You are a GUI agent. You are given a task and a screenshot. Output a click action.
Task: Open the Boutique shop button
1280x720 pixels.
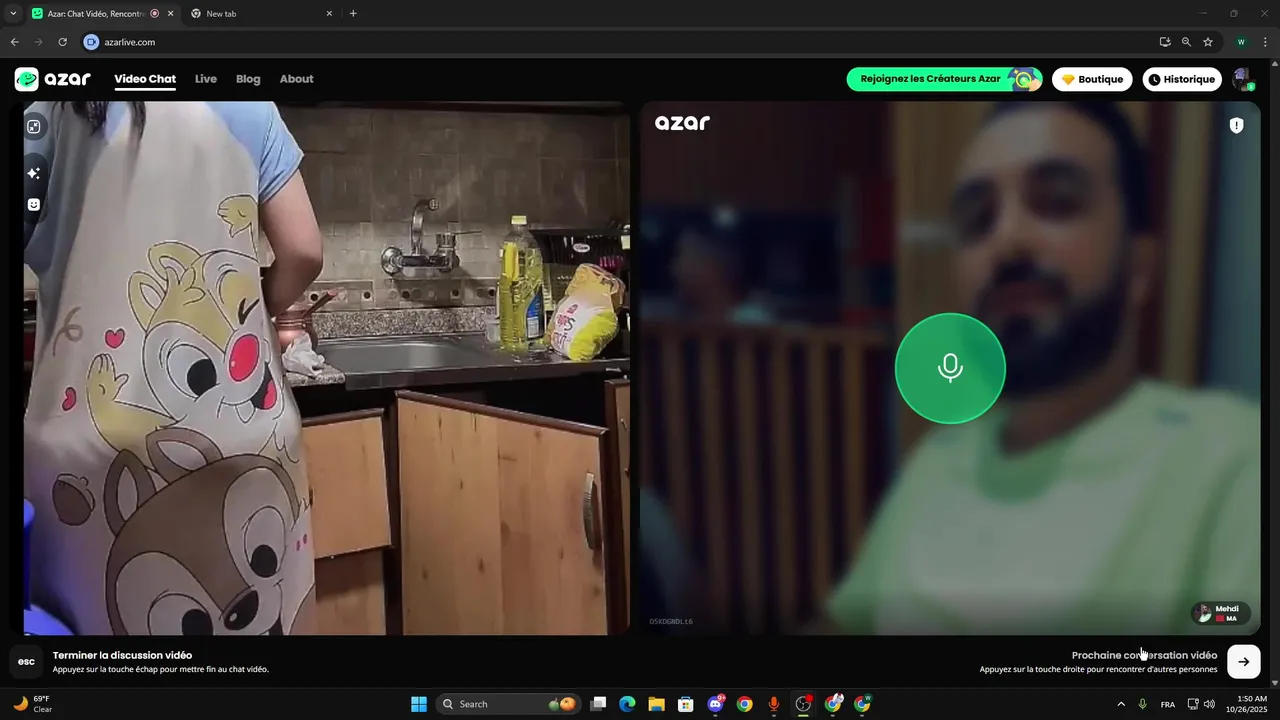coord(1092,79)
